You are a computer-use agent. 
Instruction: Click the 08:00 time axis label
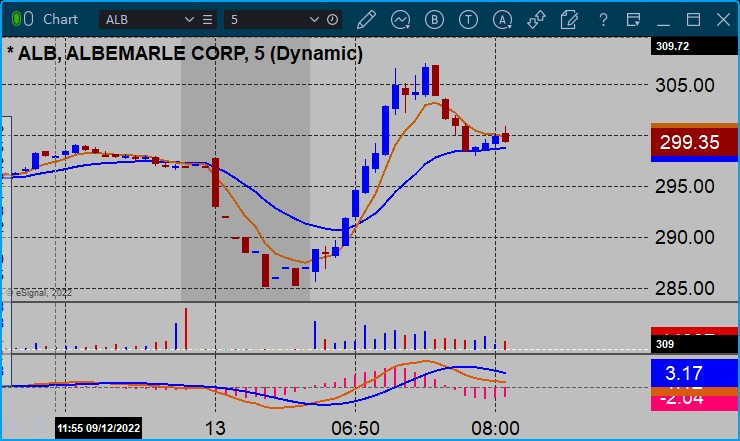[495, 429]
